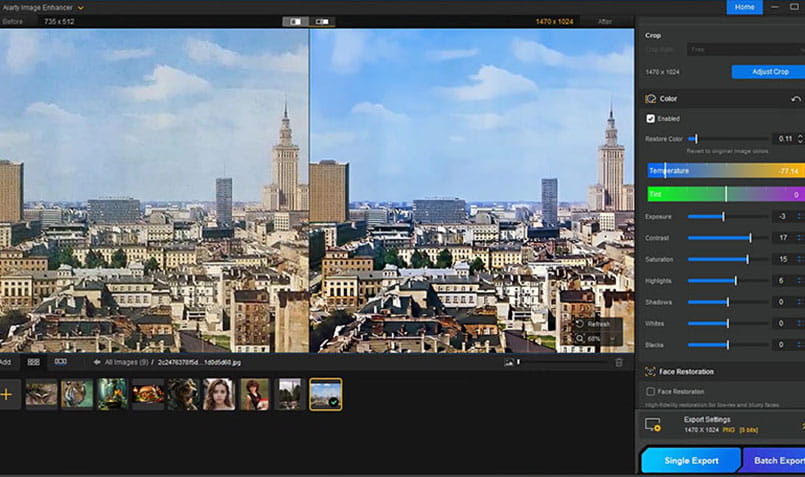Click the Restore Color value stepper arrows

click(799, 138)
